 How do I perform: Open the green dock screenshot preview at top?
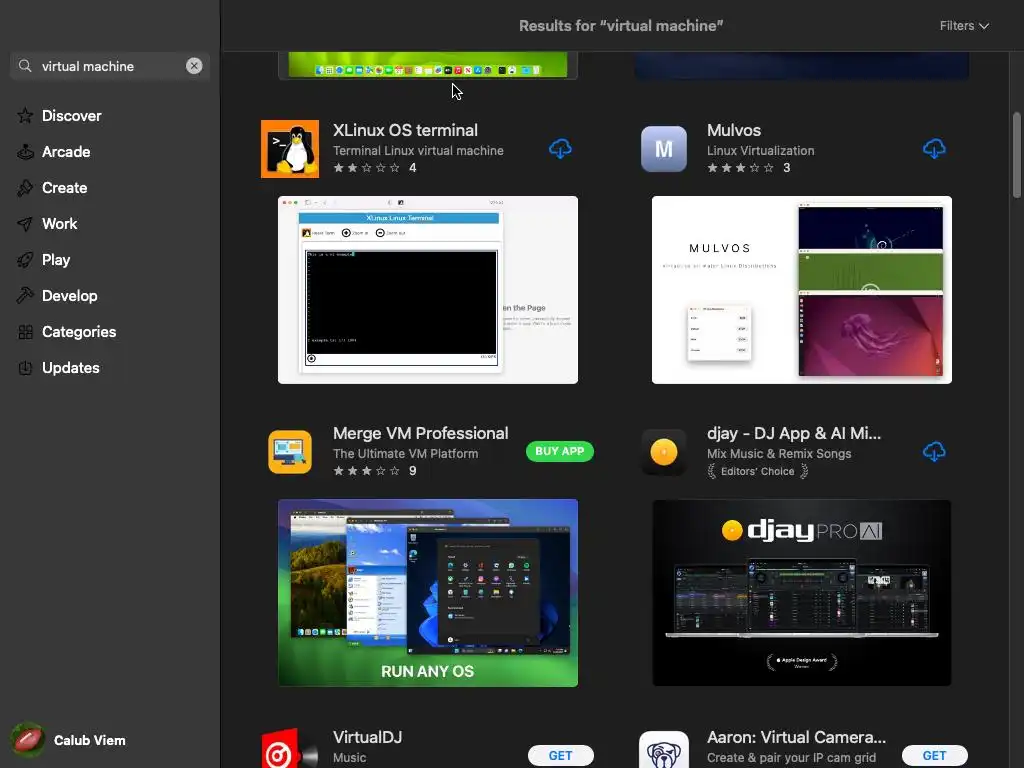click(428, 65)
